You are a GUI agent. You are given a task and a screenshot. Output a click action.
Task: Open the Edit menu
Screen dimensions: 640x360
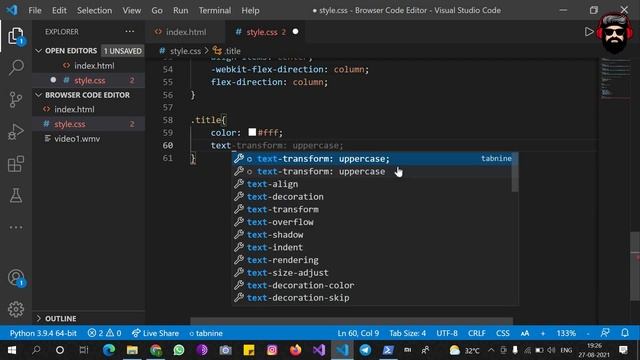coord(59,10)
